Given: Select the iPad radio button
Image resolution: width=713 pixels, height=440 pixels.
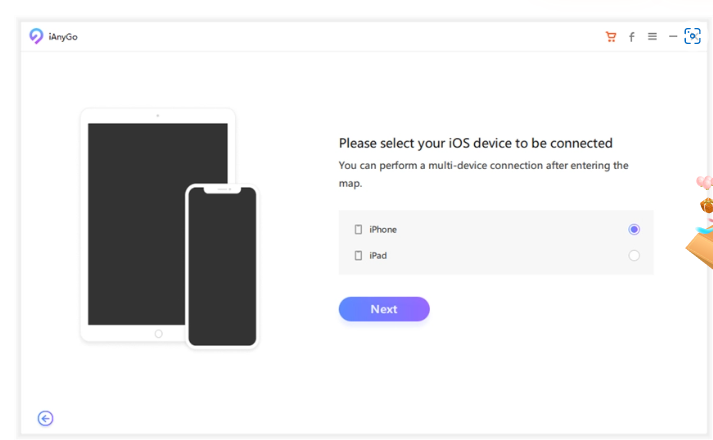Looking at the screenshot, I should 634,256.
